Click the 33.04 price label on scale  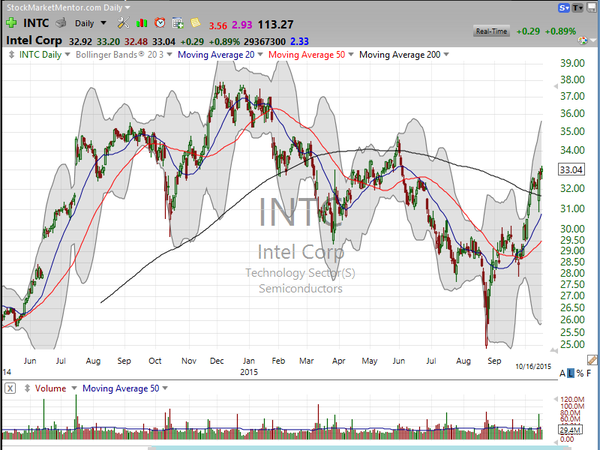[571, 170]
